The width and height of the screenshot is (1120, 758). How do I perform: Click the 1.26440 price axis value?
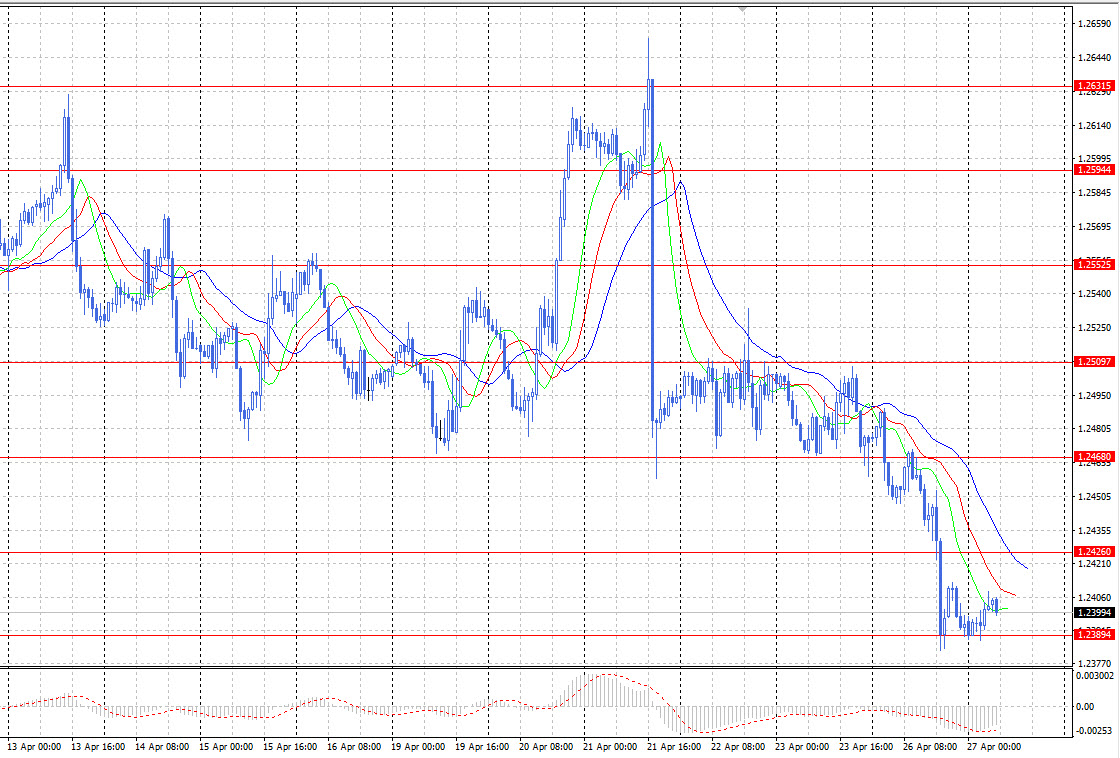pyautogui.click(x=1094, y=58)
